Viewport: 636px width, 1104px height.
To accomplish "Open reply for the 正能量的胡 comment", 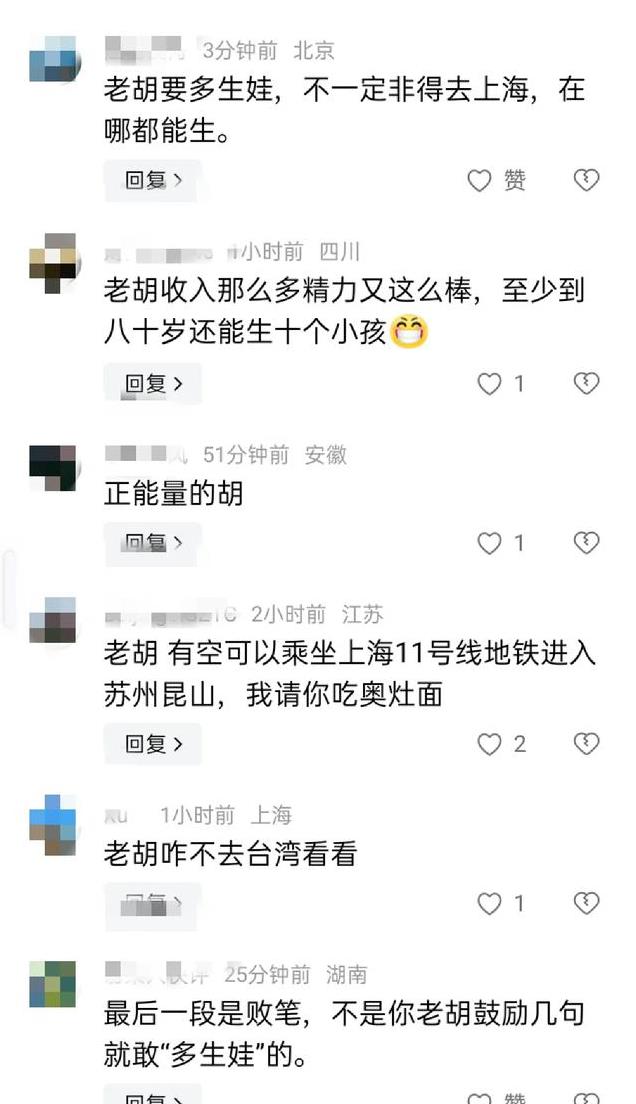I will 153,544.
